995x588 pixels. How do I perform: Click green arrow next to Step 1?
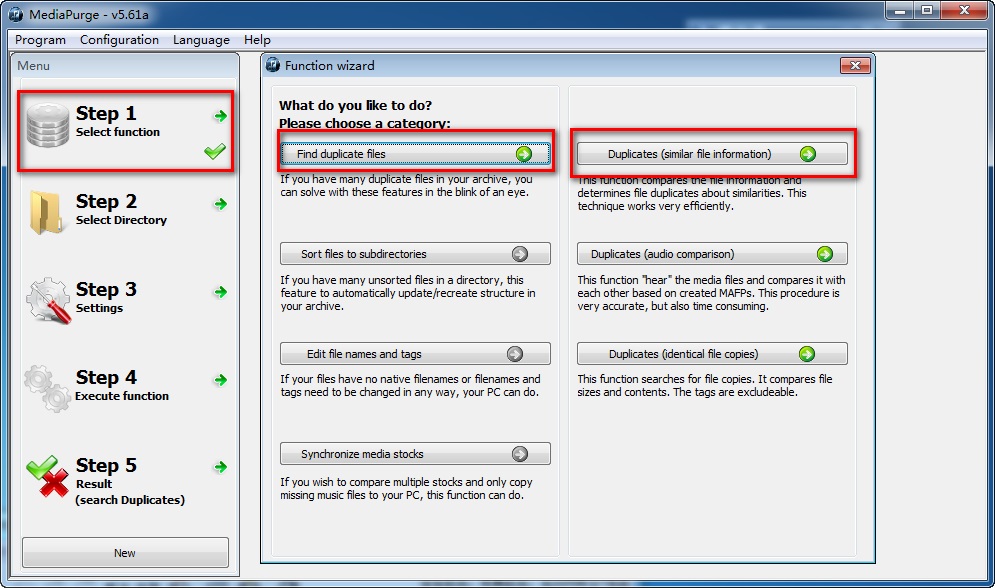(220, 115)
